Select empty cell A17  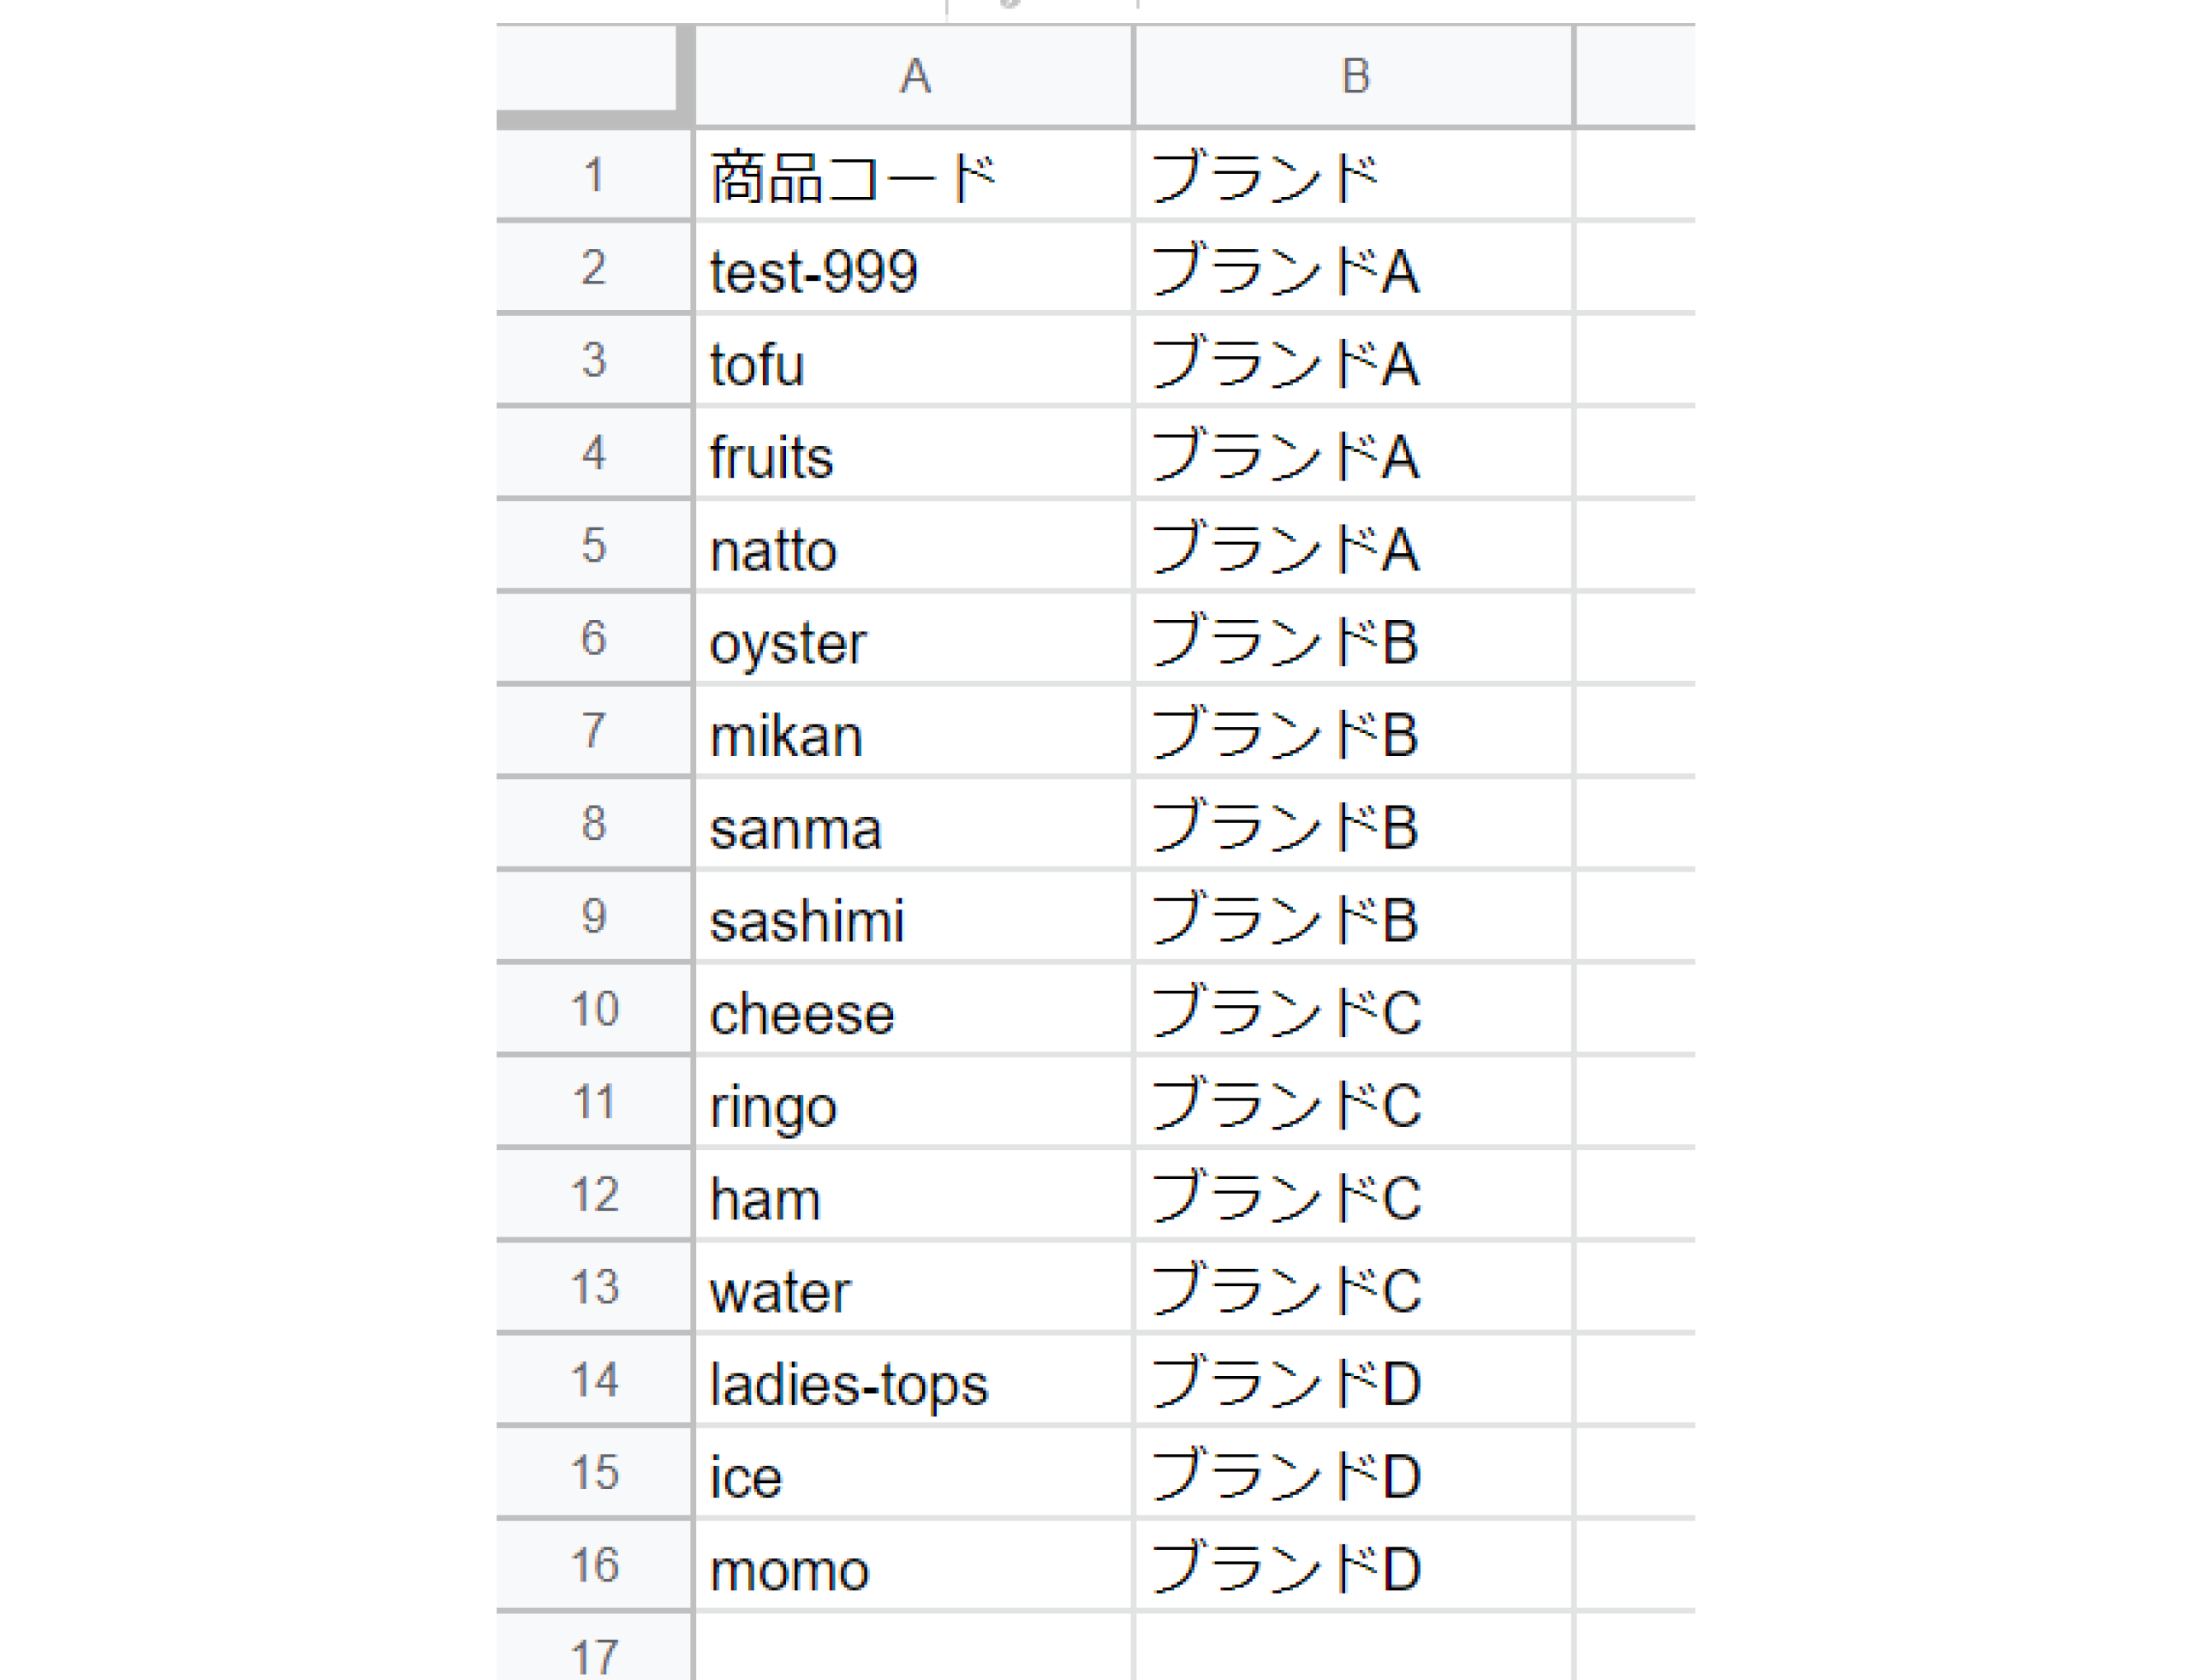[x=913, y=1650]
